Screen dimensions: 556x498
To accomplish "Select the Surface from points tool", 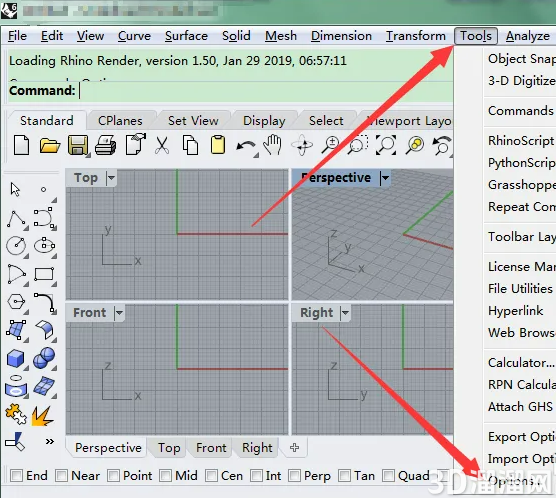I will [16, 330].
